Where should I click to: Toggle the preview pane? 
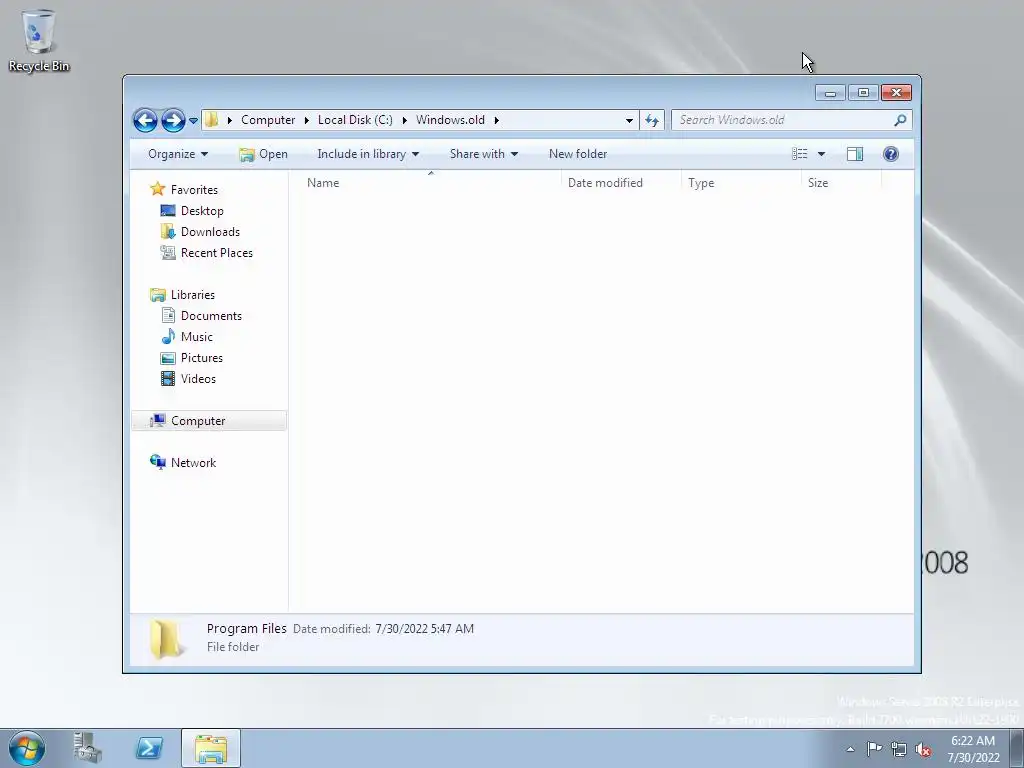click(x=855, y=154)
